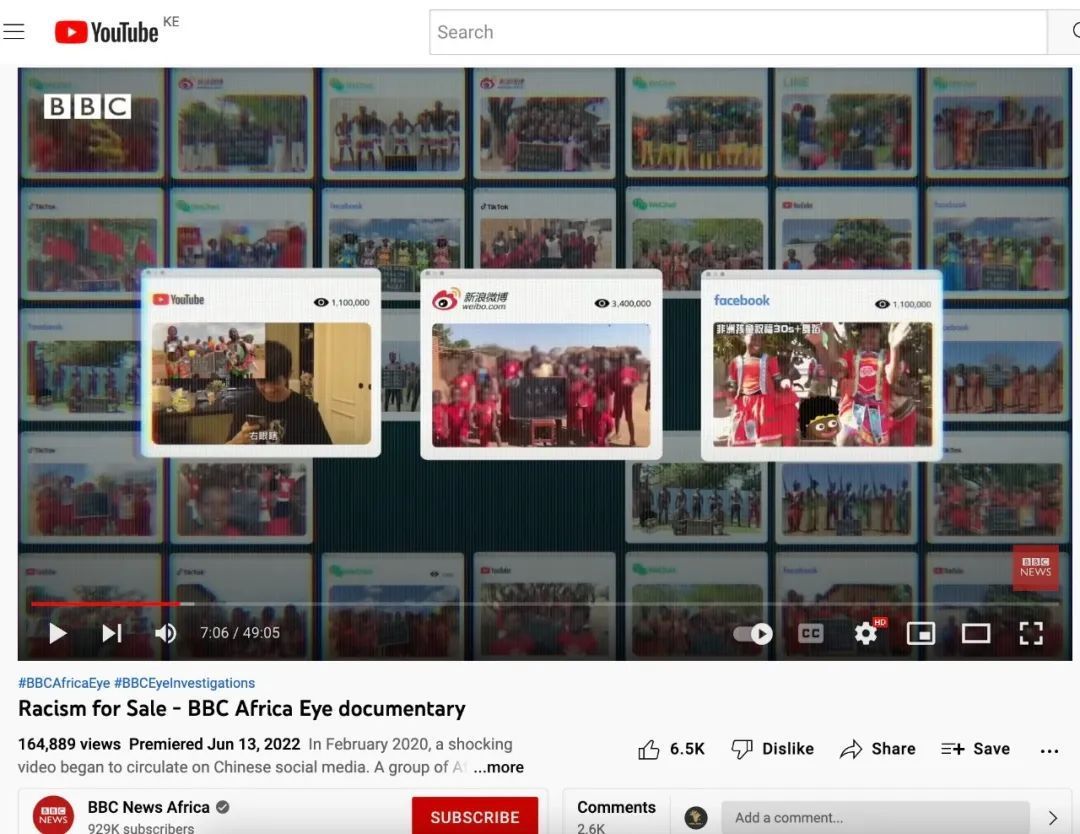Expand the description with ...more
The image size is (1080, 834).
498,767
